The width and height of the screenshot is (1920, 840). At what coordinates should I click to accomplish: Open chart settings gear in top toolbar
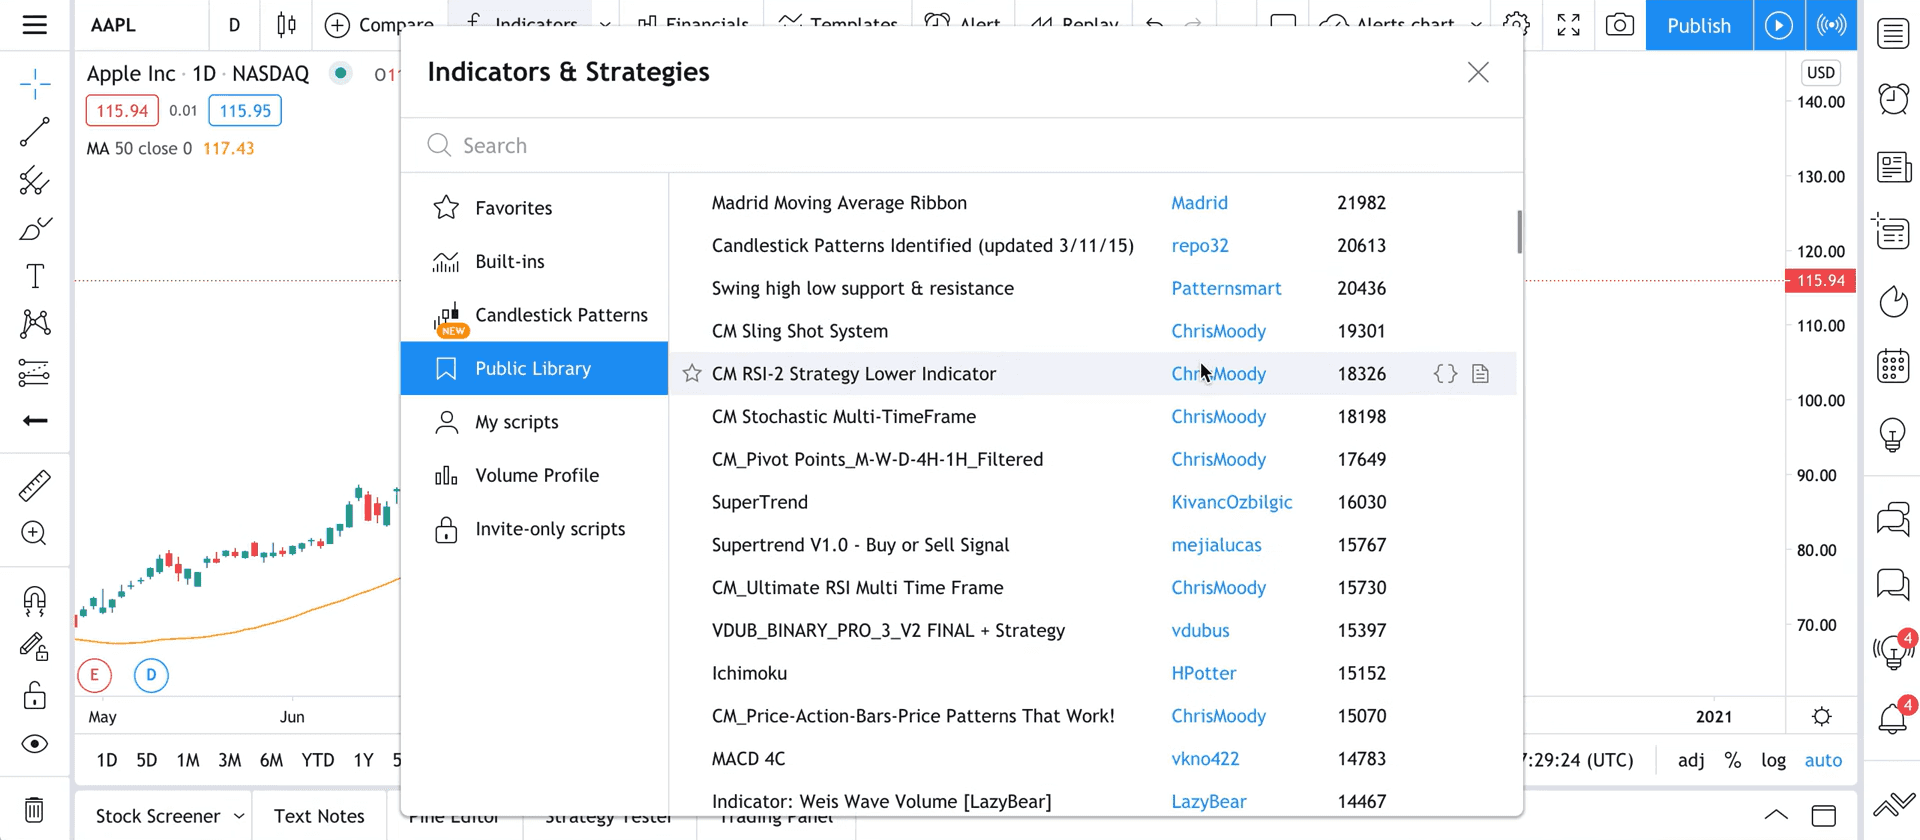pos(1517,25)
